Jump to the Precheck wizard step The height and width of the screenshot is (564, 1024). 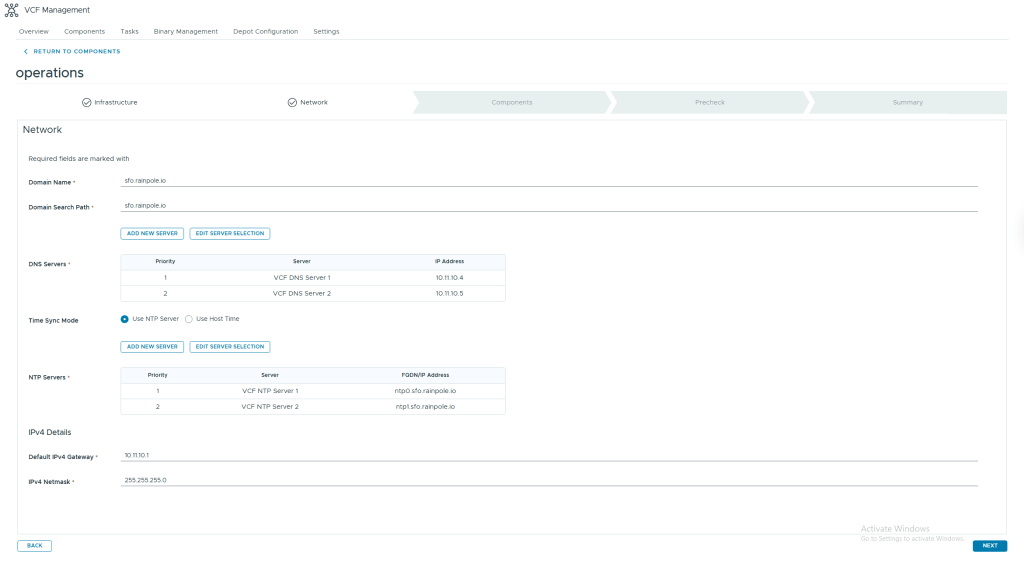pos(709,102)
